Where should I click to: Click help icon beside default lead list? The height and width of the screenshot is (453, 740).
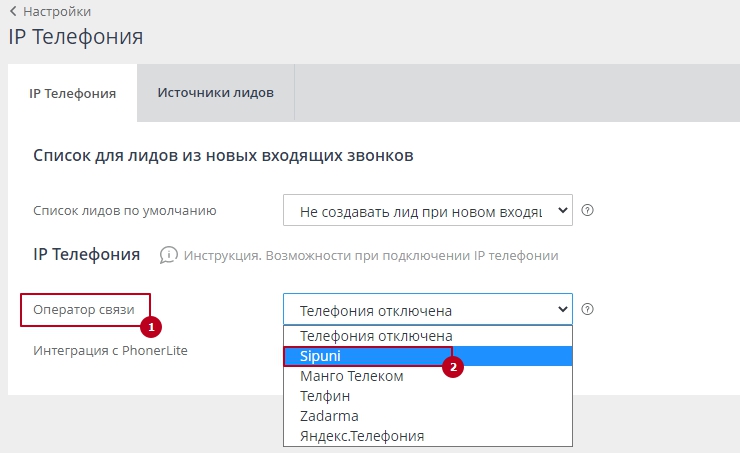(x=588, y=211)
